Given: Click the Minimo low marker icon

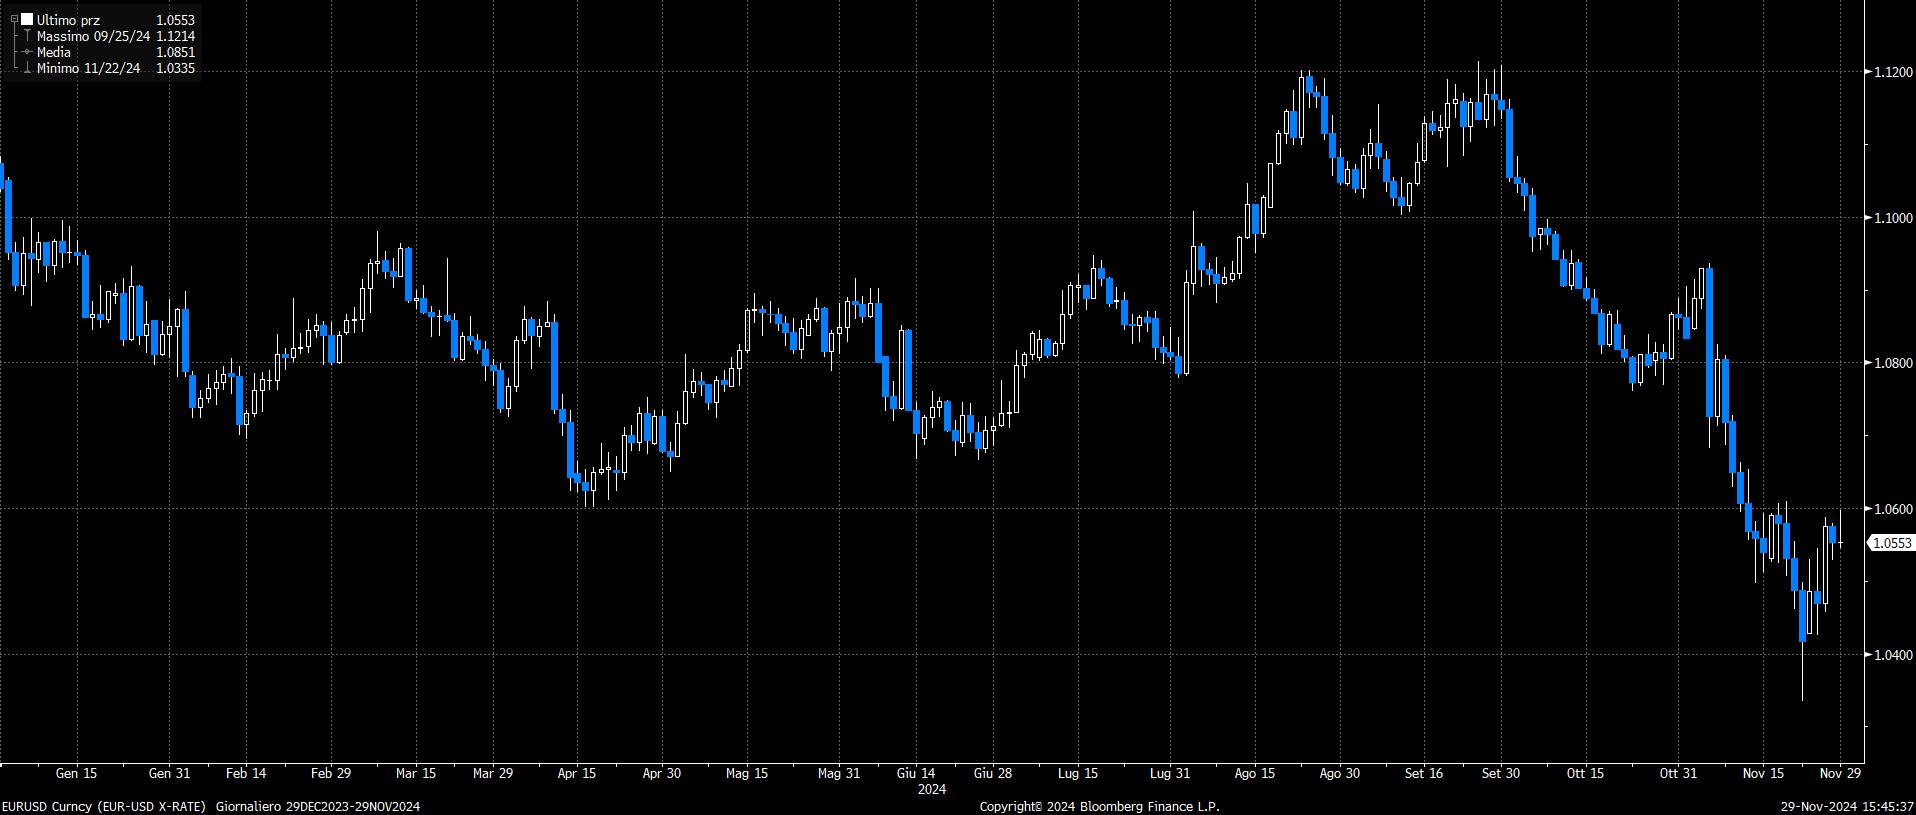Looking at the screenshot, I should tap(27, 68).
